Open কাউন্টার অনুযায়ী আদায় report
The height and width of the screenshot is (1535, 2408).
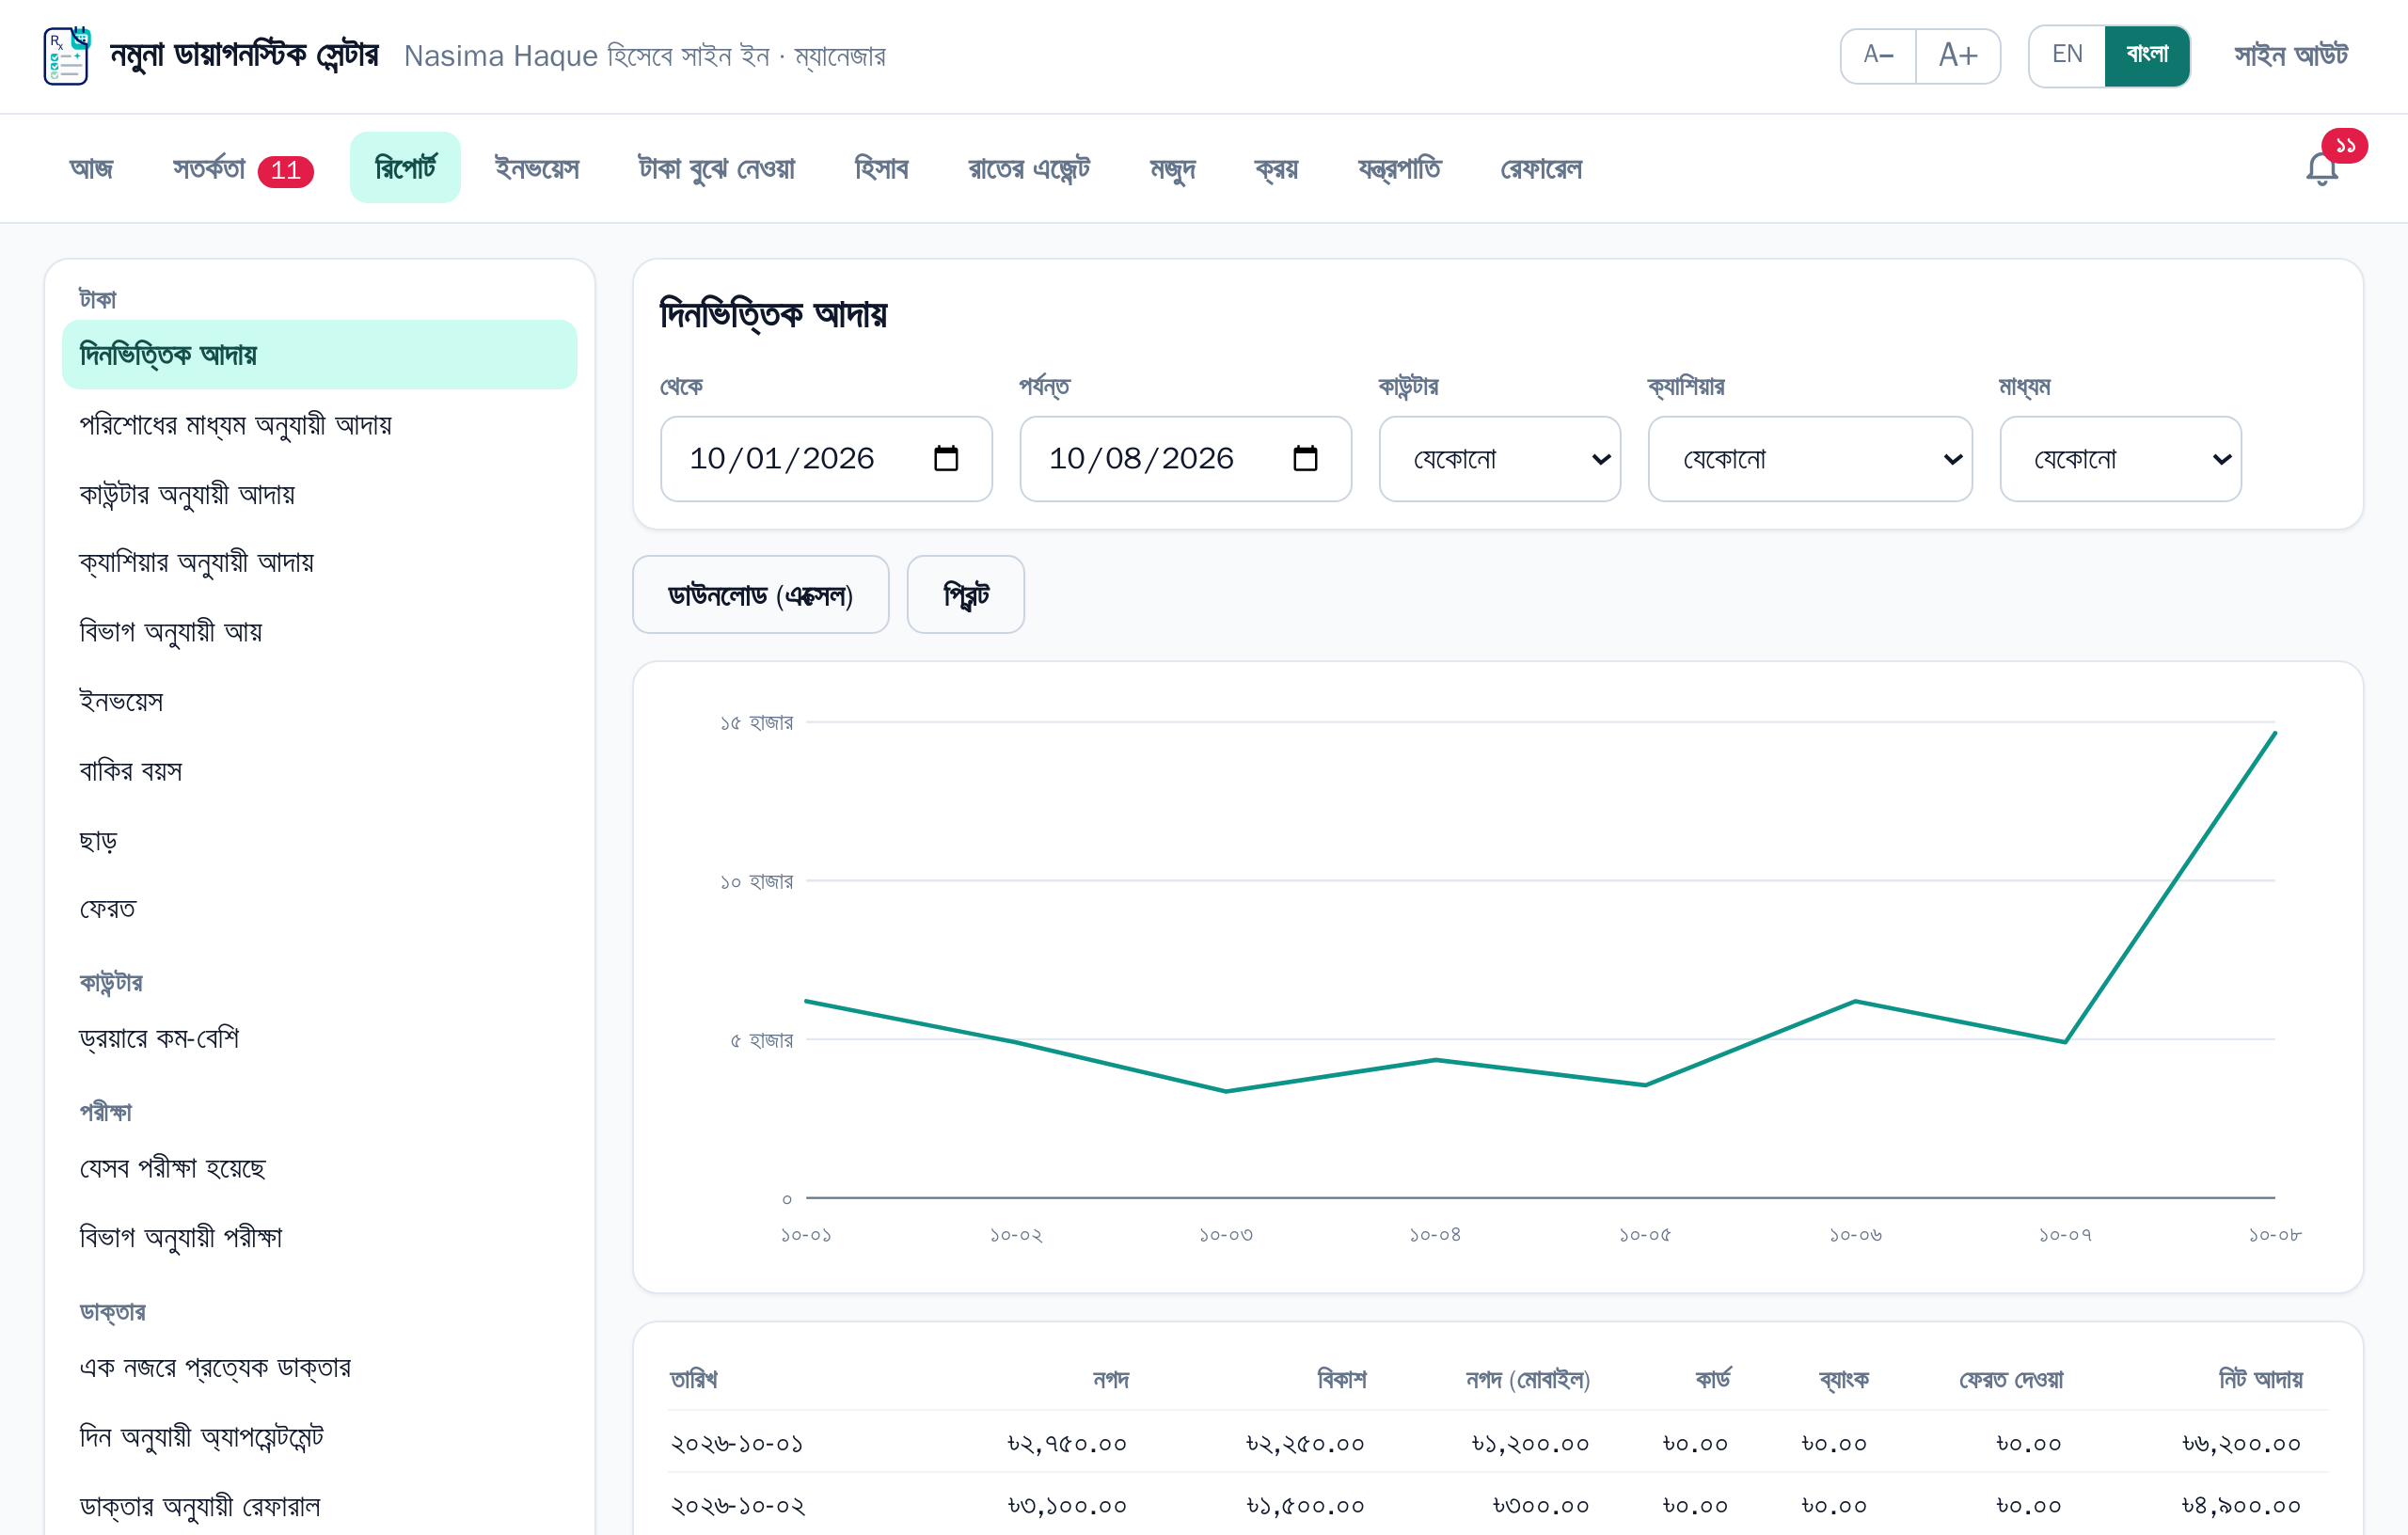click(x=319, y=494)
